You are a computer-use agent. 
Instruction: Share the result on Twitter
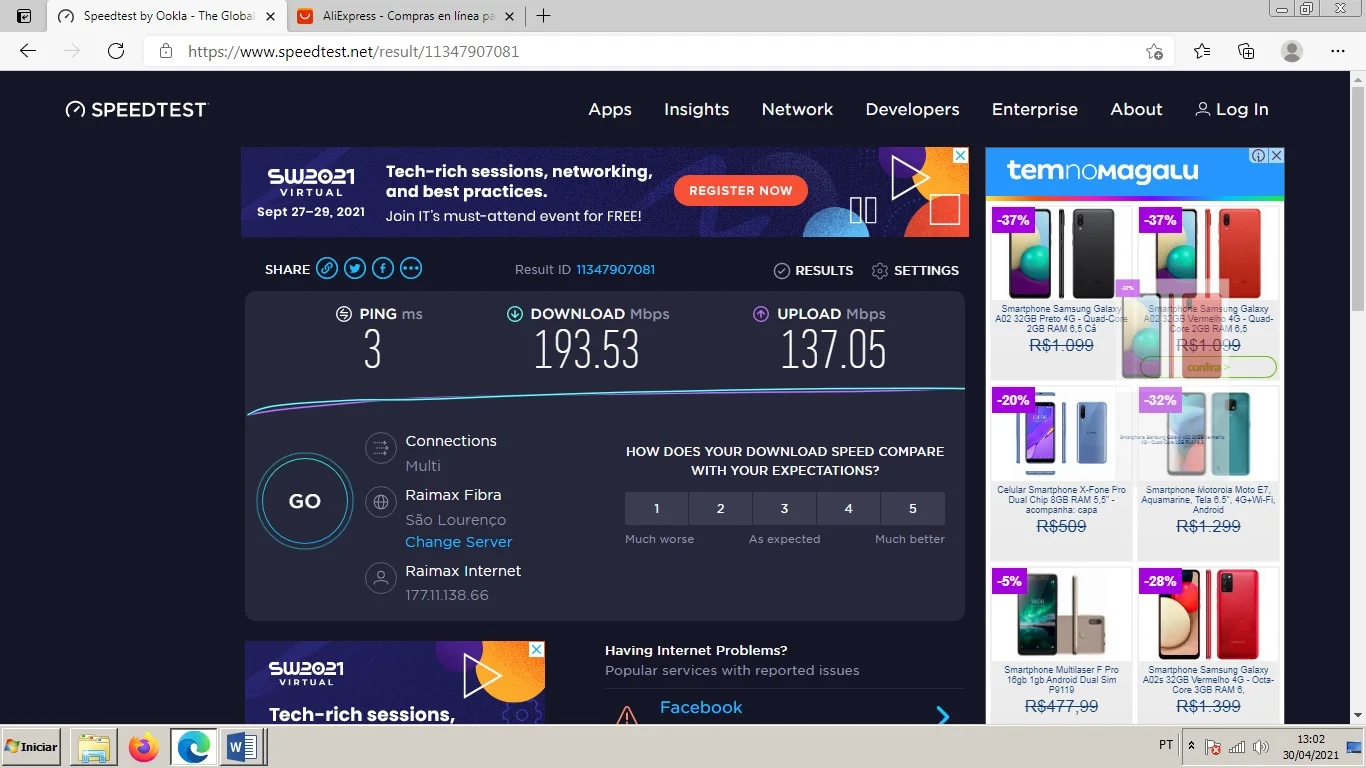point(355,268)
